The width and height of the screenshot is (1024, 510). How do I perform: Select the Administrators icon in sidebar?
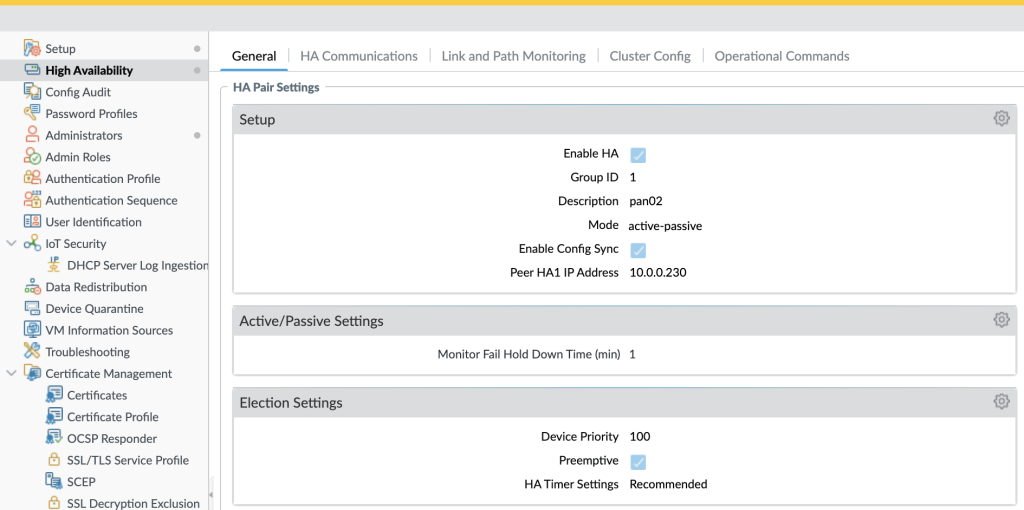pyautogui.click(x=32, y=135)
